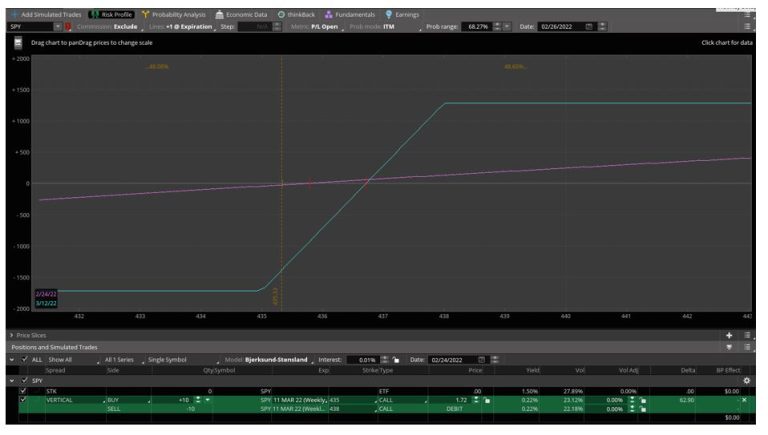Screen dimensions: 768x435
Task: Switch to the Probability Analysis tab
Action: click(174, 15)
